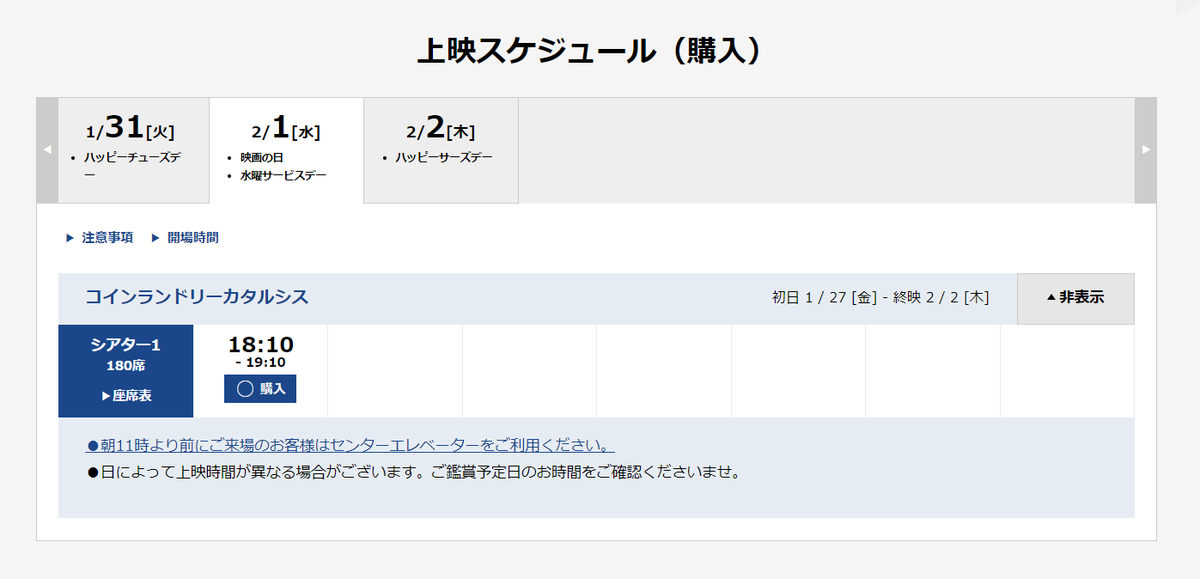This screenshot has width=1200, height=579.
Task: Click the 初日 1/27 - 終映 2/2 date range
Action: (880, 298)
